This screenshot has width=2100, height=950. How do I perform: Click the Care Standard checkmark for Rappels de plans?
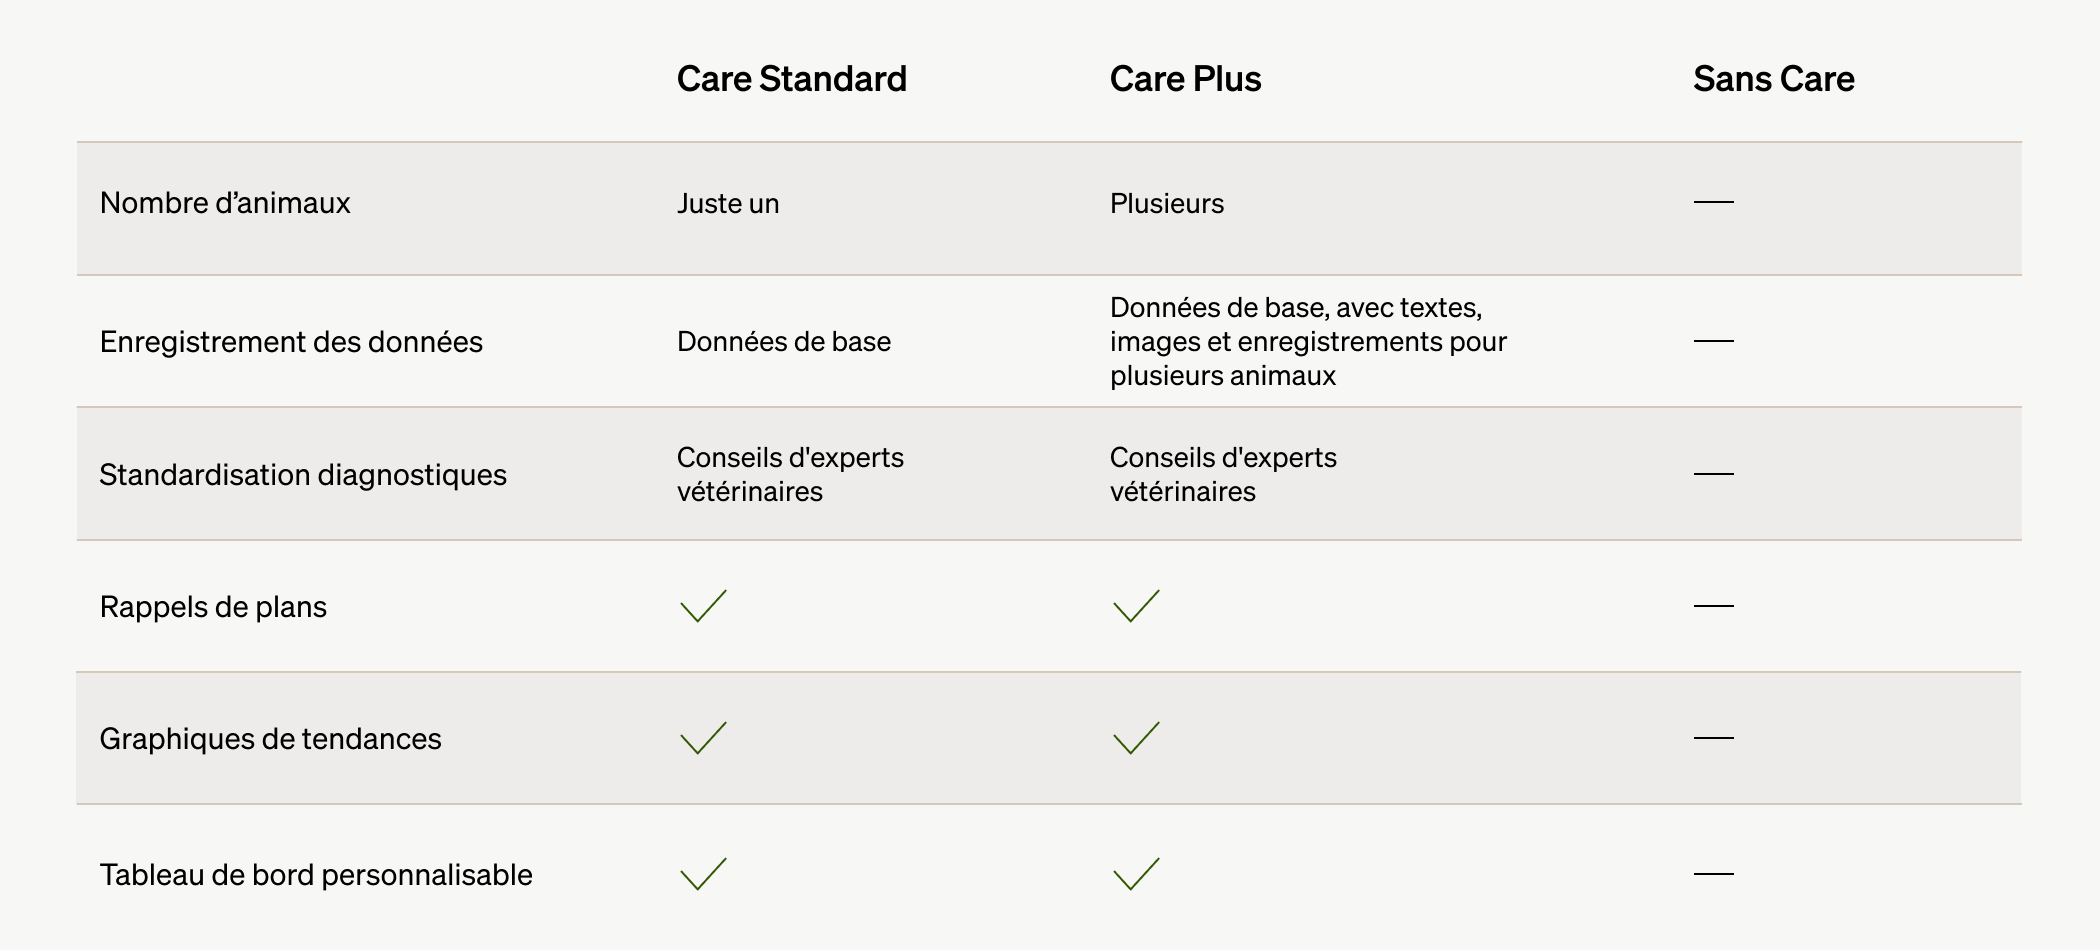click(703, 606)
